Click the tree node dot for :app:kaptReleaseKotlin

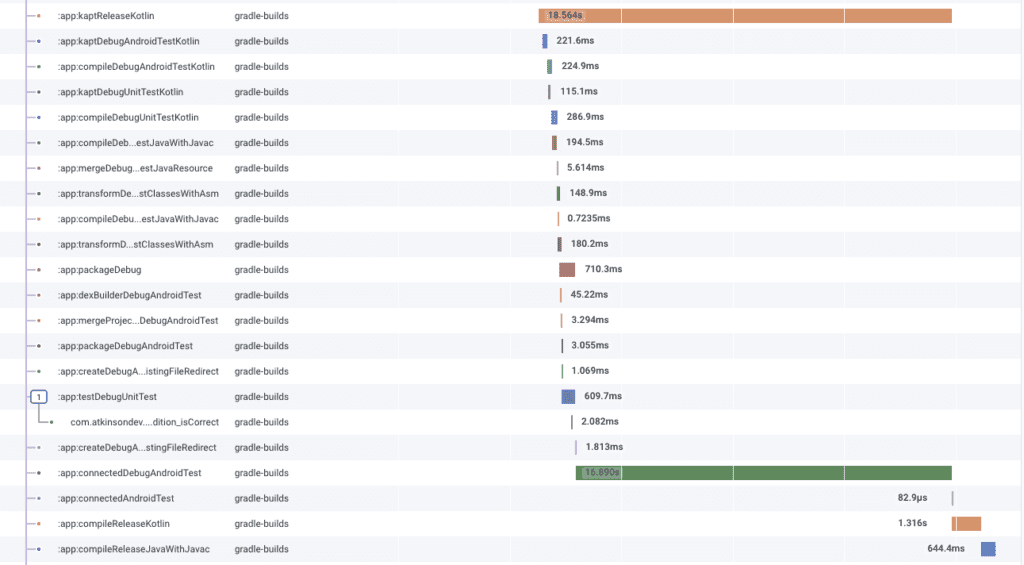38,16
